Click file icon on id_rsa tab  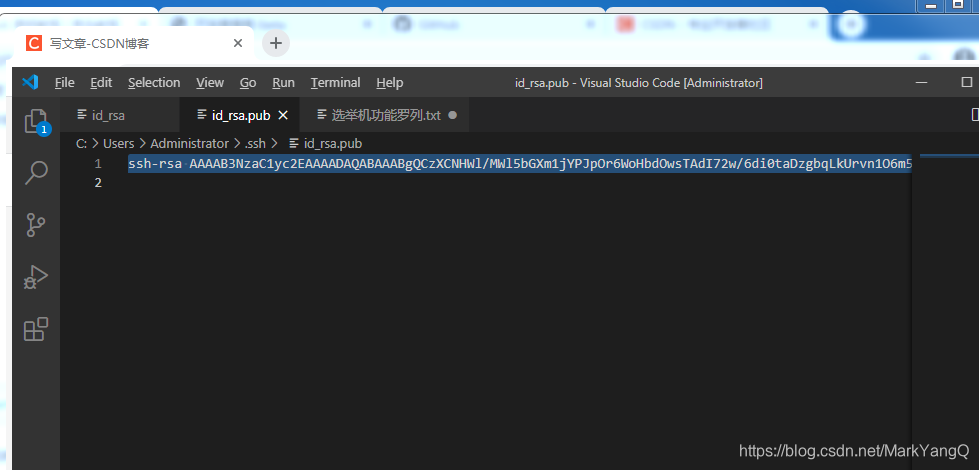click(81, 115)
